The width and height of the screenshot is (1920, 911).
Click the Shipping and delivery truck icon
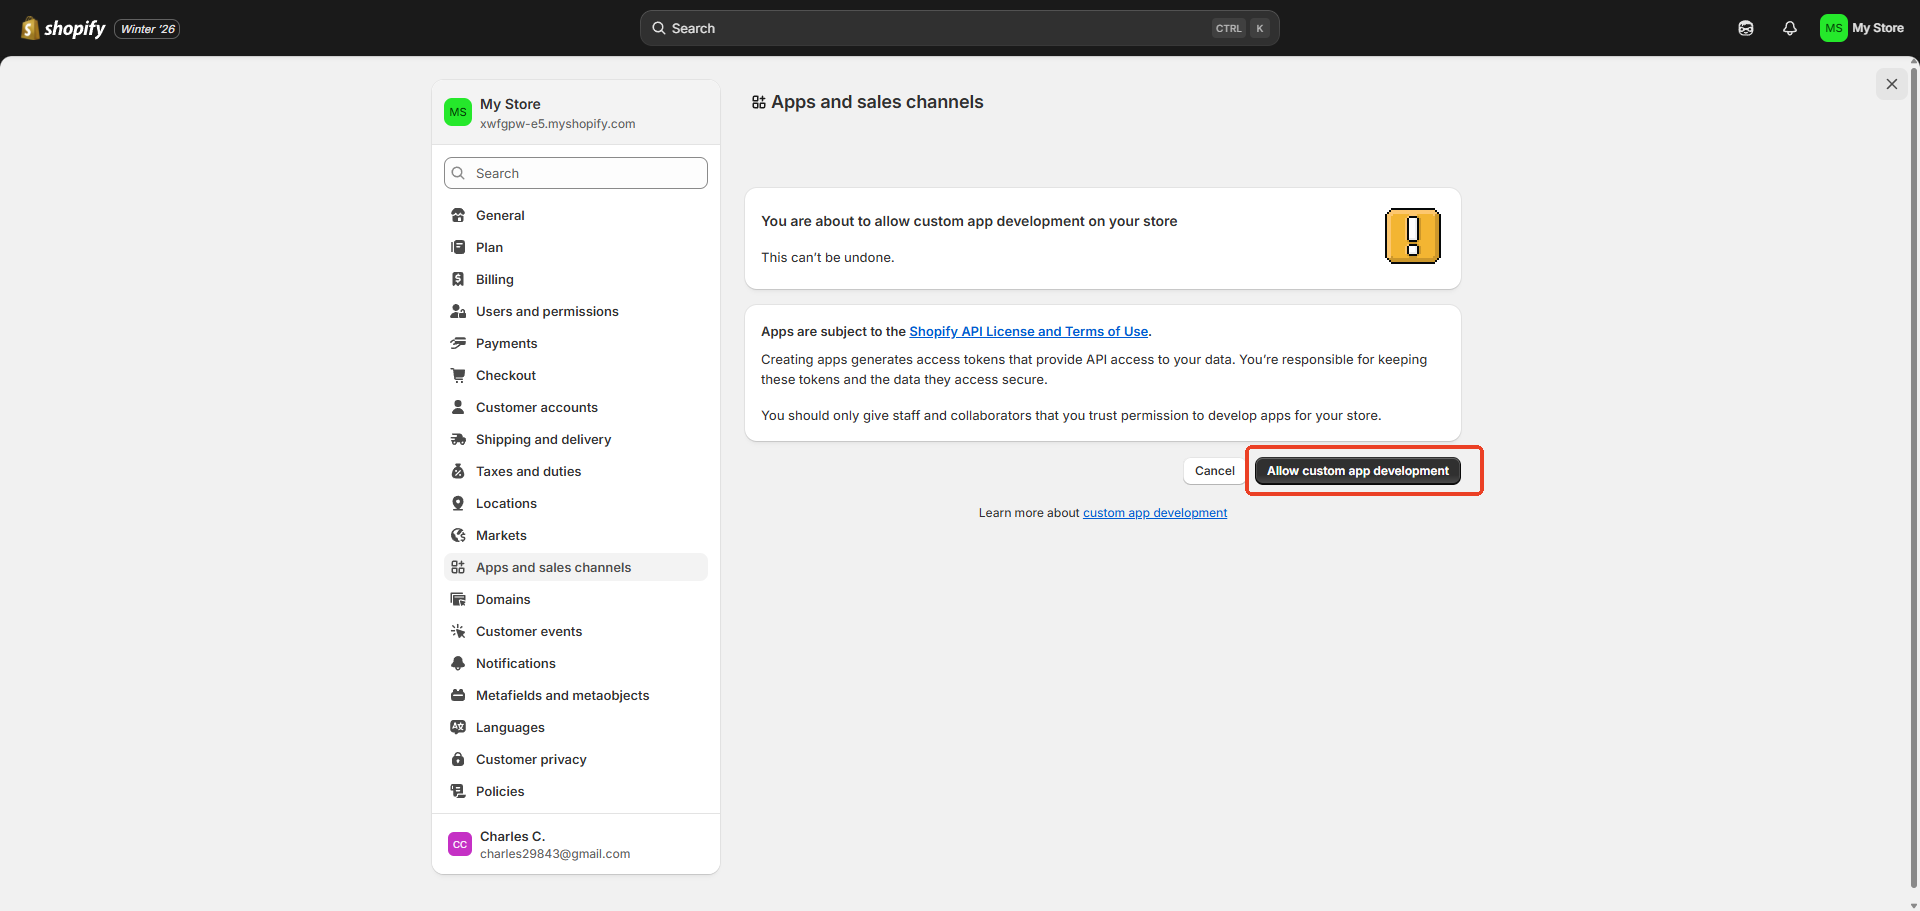pos(458,439)
